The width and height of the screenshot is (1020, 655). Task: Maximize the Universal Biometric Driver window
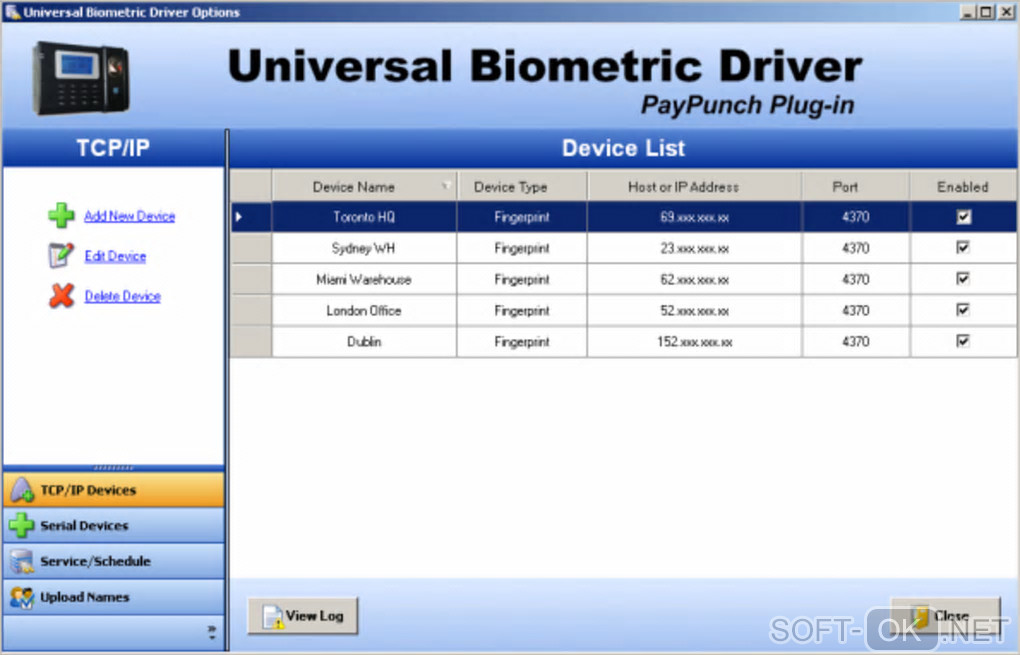pyautogui.click(x=986, y=12)
